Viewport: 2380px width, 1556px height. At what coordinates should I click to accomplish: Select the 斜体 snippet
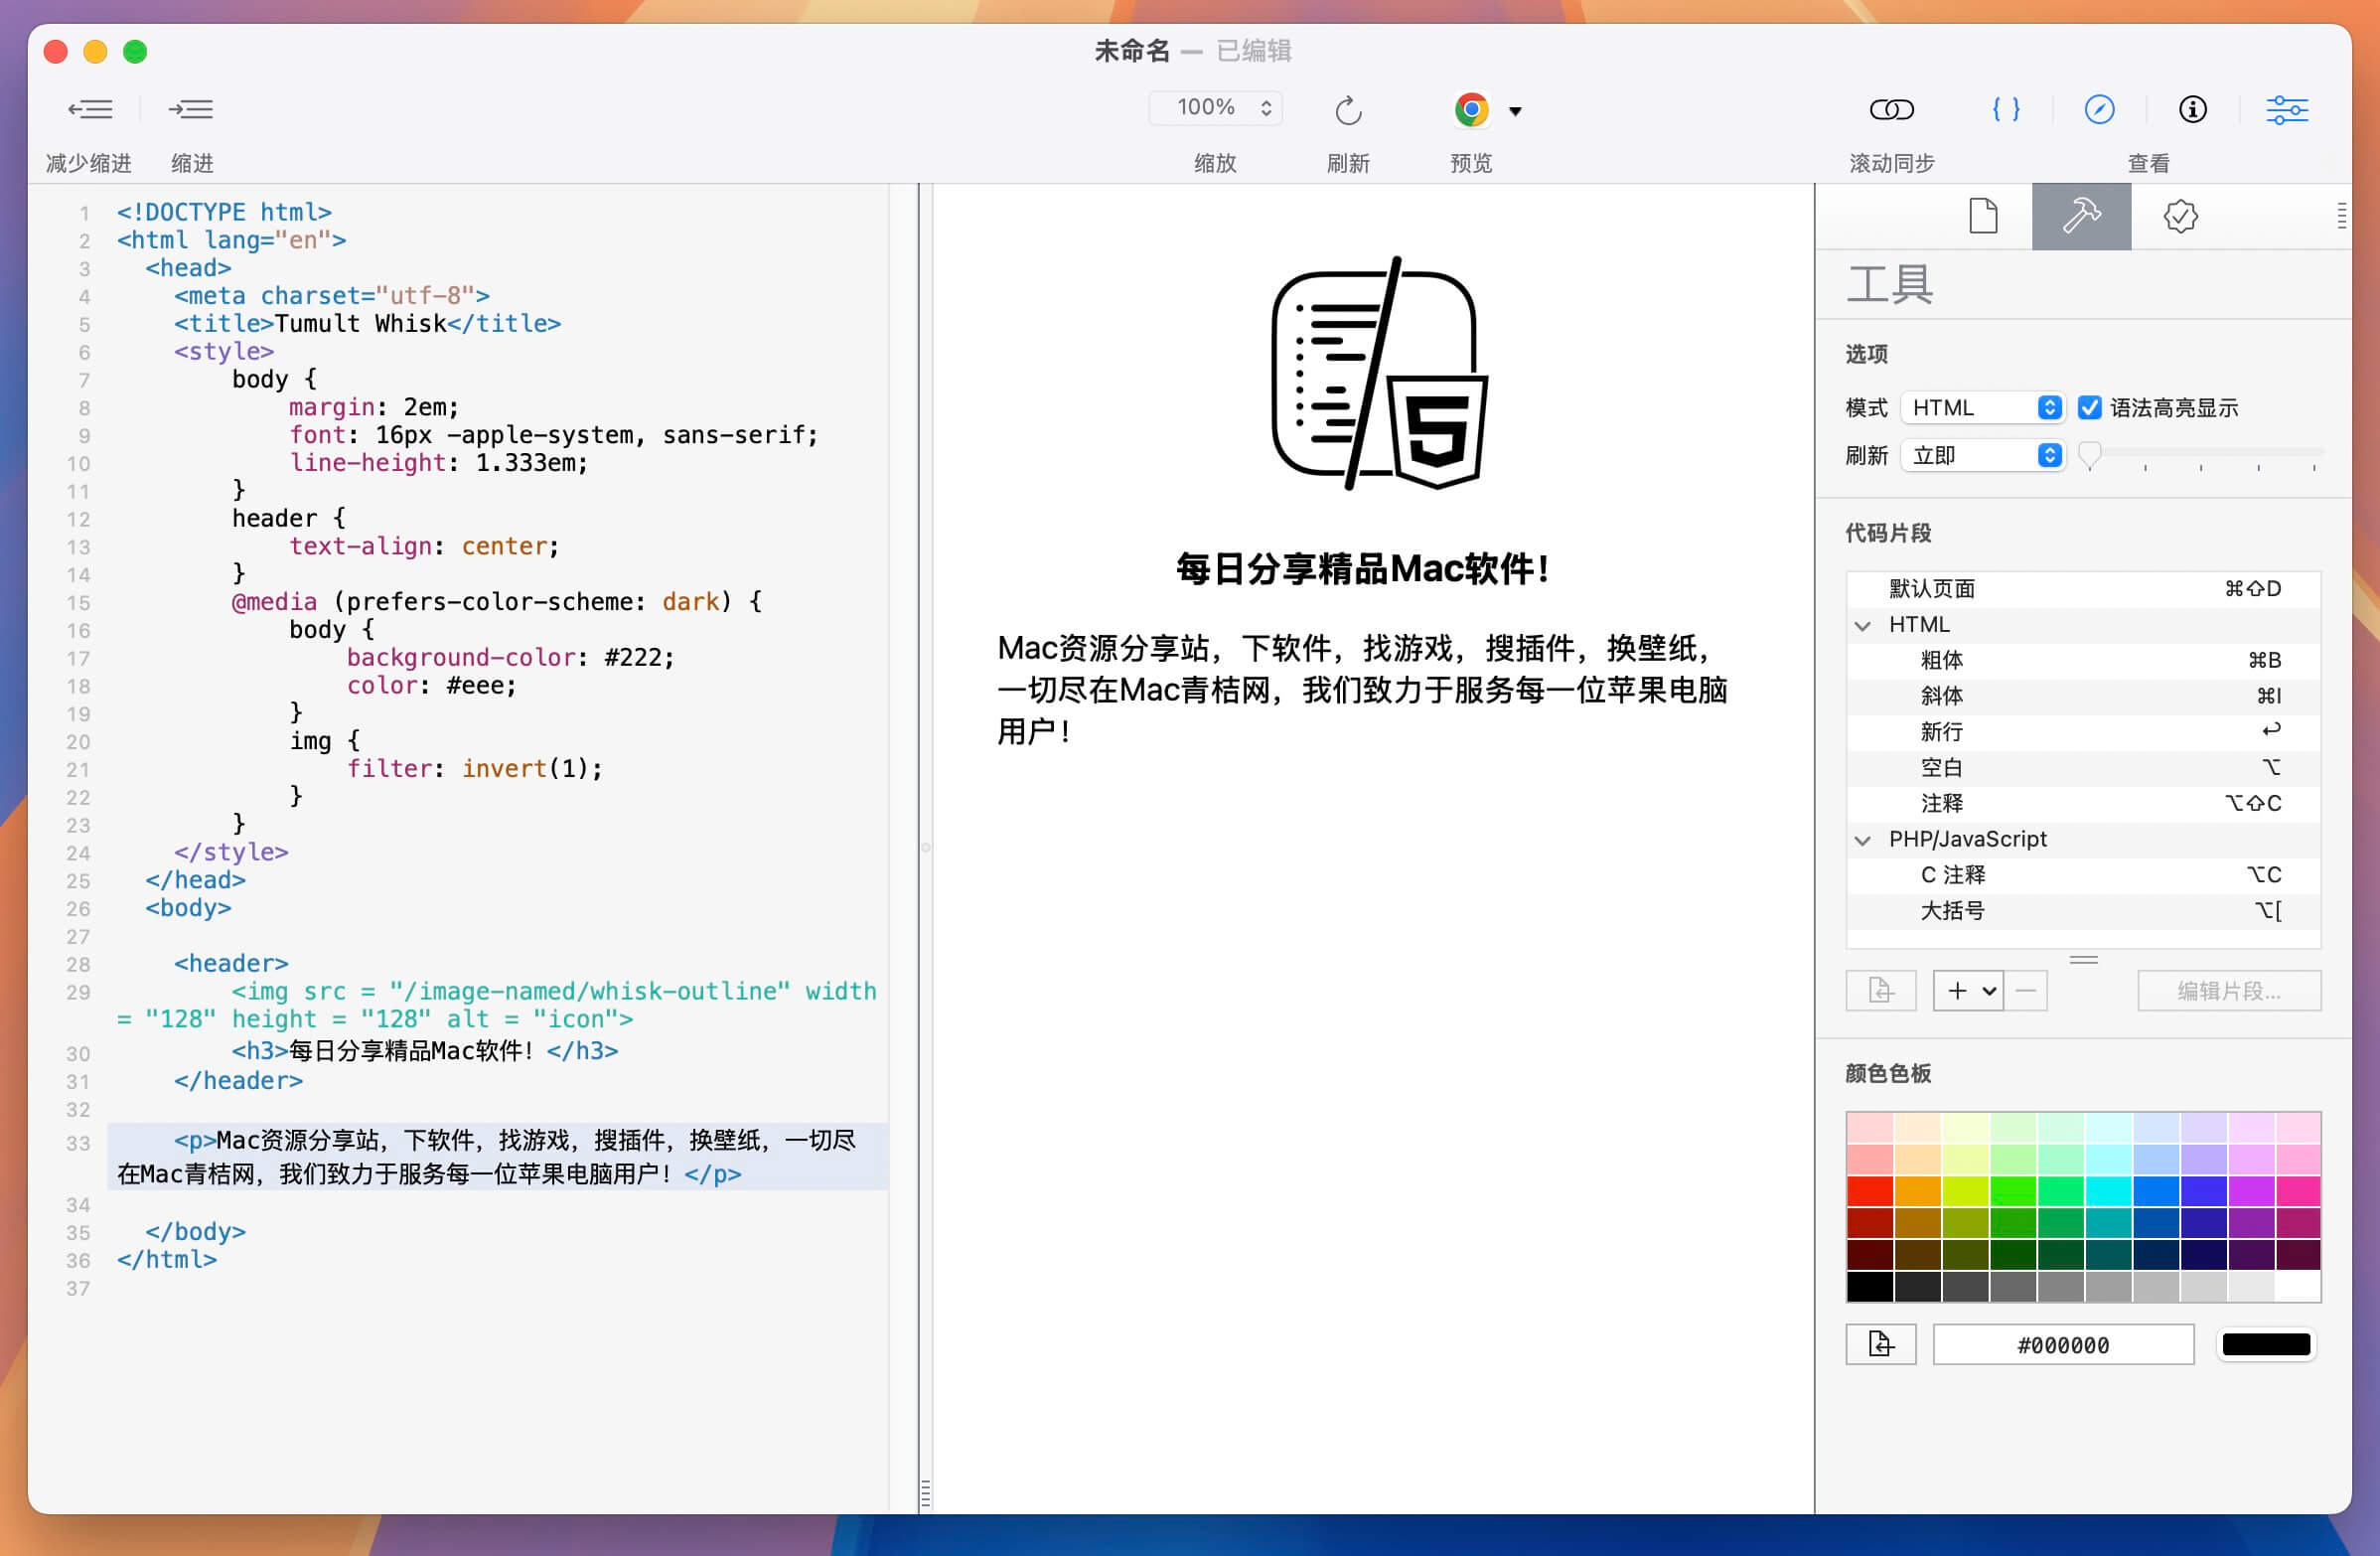click(2083, 696)
